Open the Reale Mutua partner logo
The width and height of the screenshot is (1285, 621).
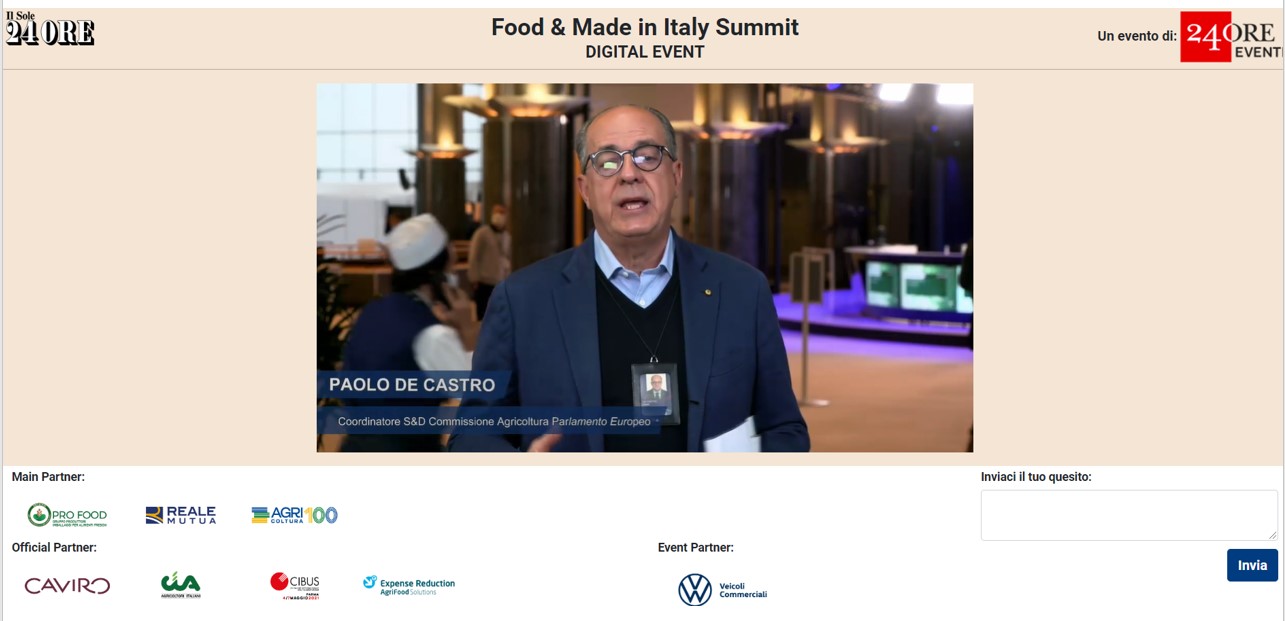180,515
